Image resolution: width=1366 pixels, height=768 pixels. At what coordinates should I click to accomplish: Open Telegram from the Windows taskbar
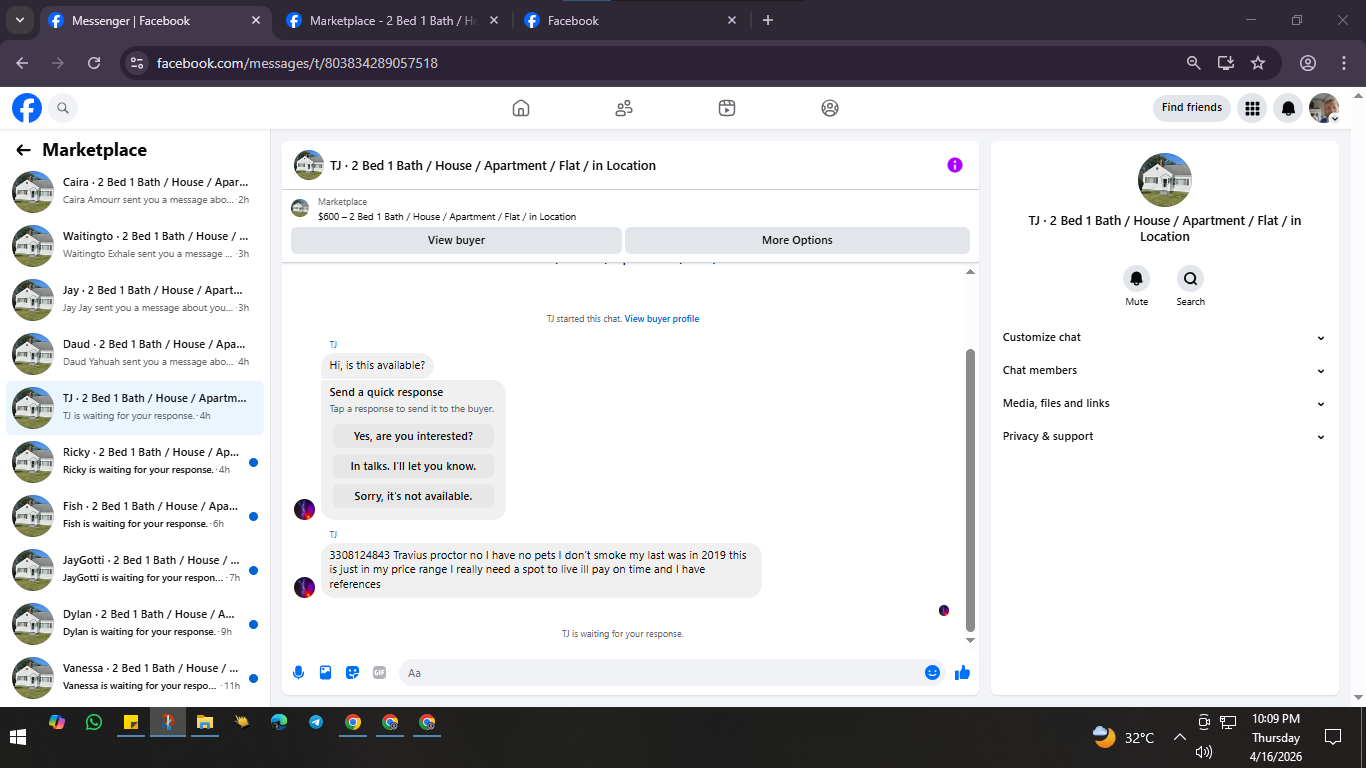316,722
